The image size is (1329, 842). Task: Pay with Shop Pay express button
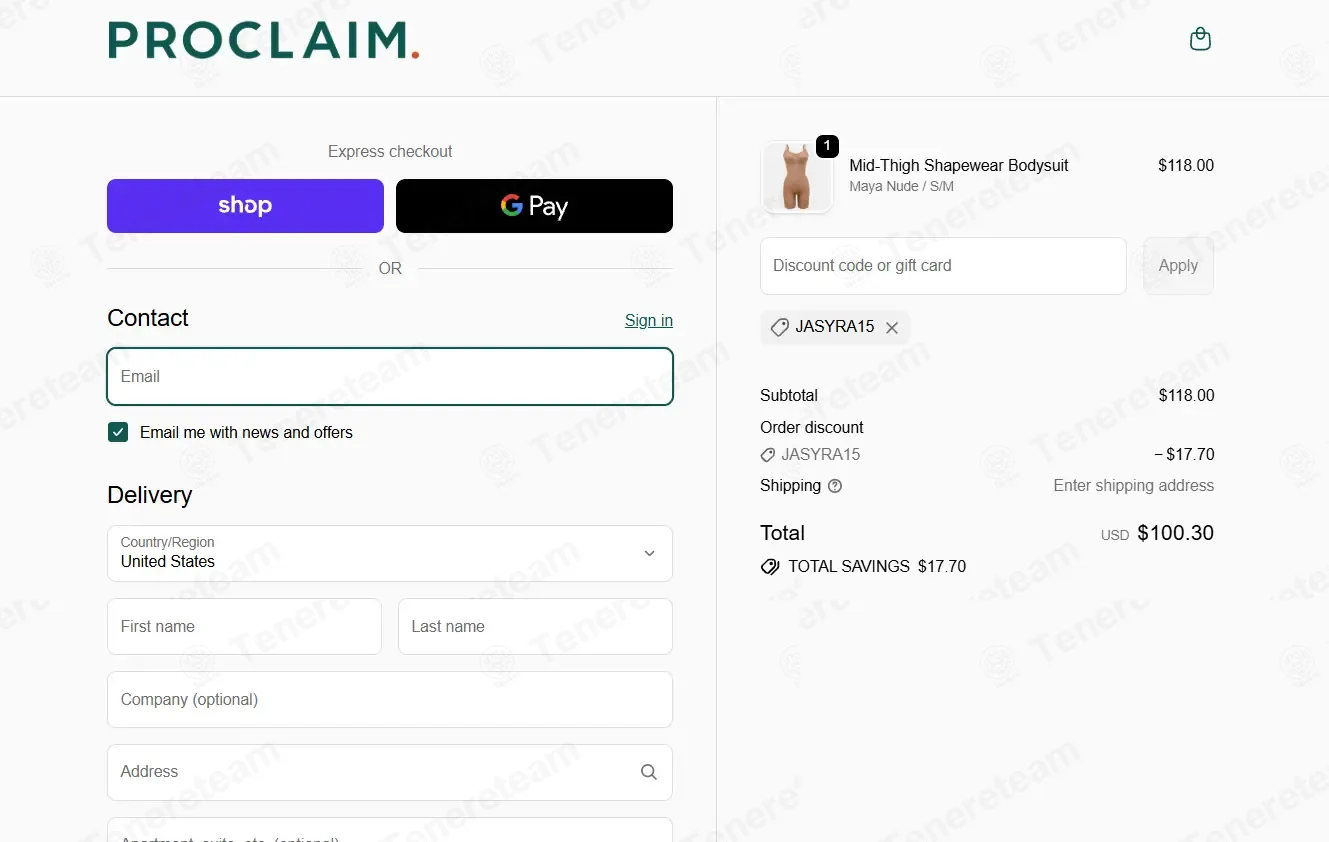(245, 206)
